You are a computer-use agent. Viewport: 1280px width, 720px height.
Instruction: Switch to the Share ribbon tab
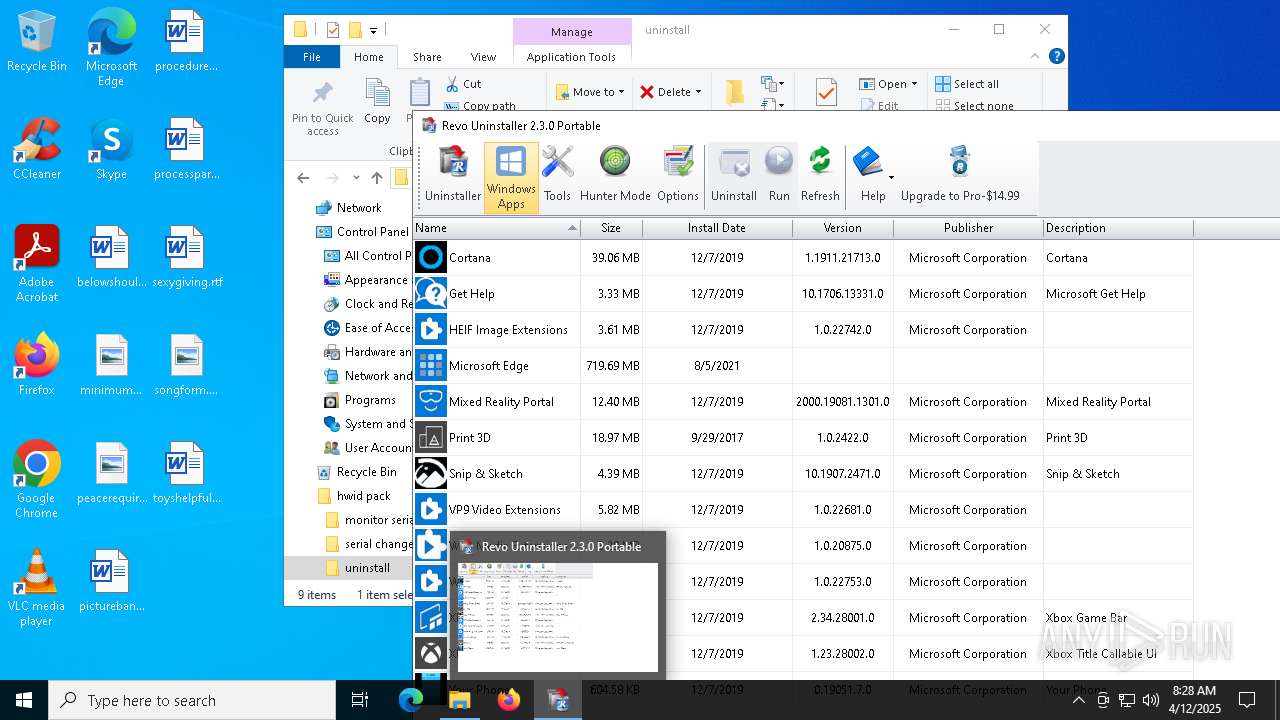click(x=427, y=57)
